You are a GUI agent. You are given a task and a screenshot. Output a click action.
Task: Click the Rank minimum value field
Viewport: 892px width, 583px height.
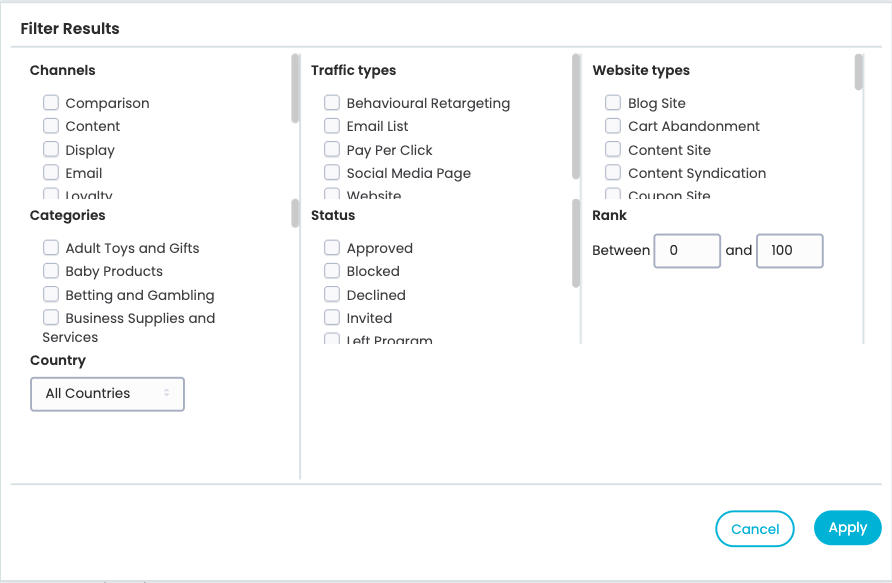687,251
